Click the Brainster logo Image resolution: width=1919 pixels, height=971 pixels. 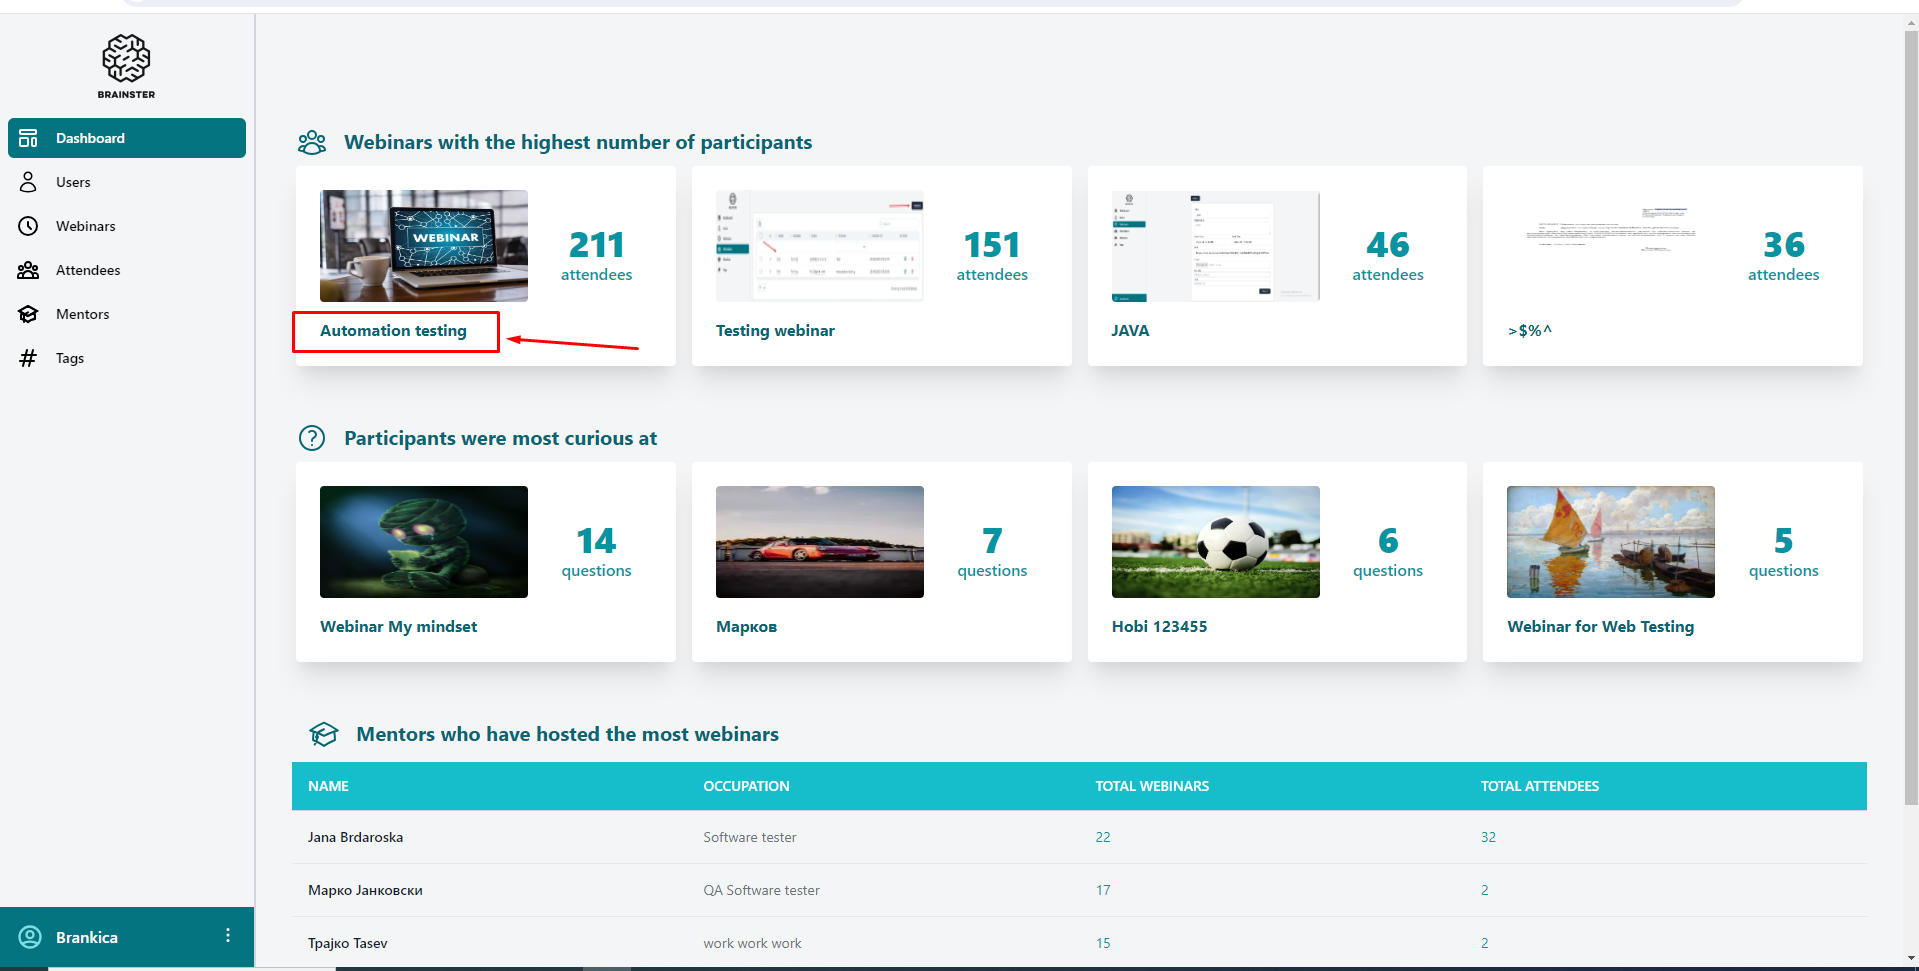pos(126,66)
